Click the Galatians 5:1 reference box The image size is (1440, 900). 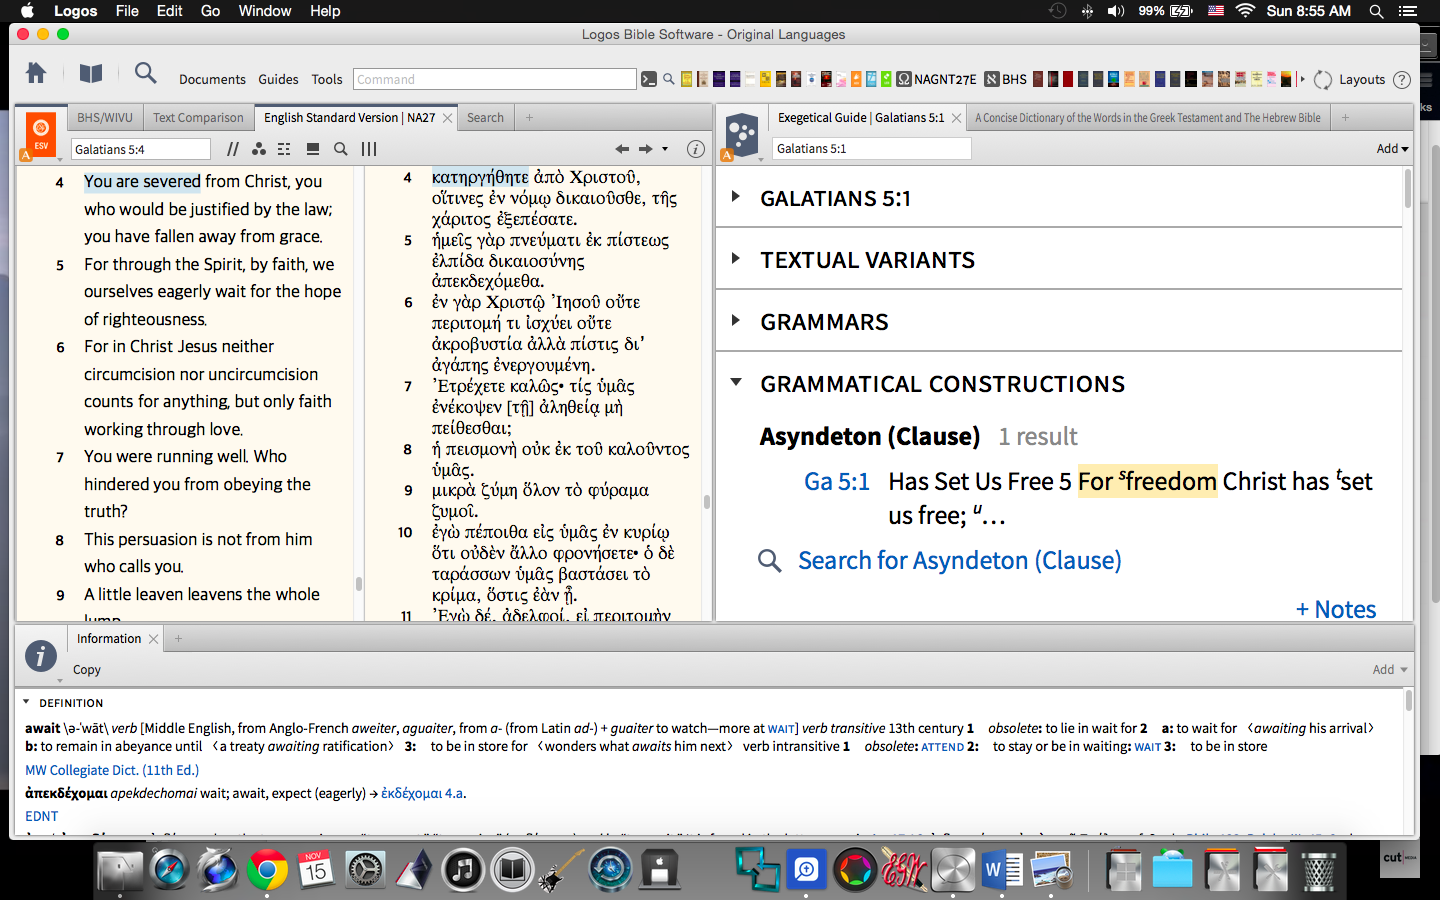(872, 149)
